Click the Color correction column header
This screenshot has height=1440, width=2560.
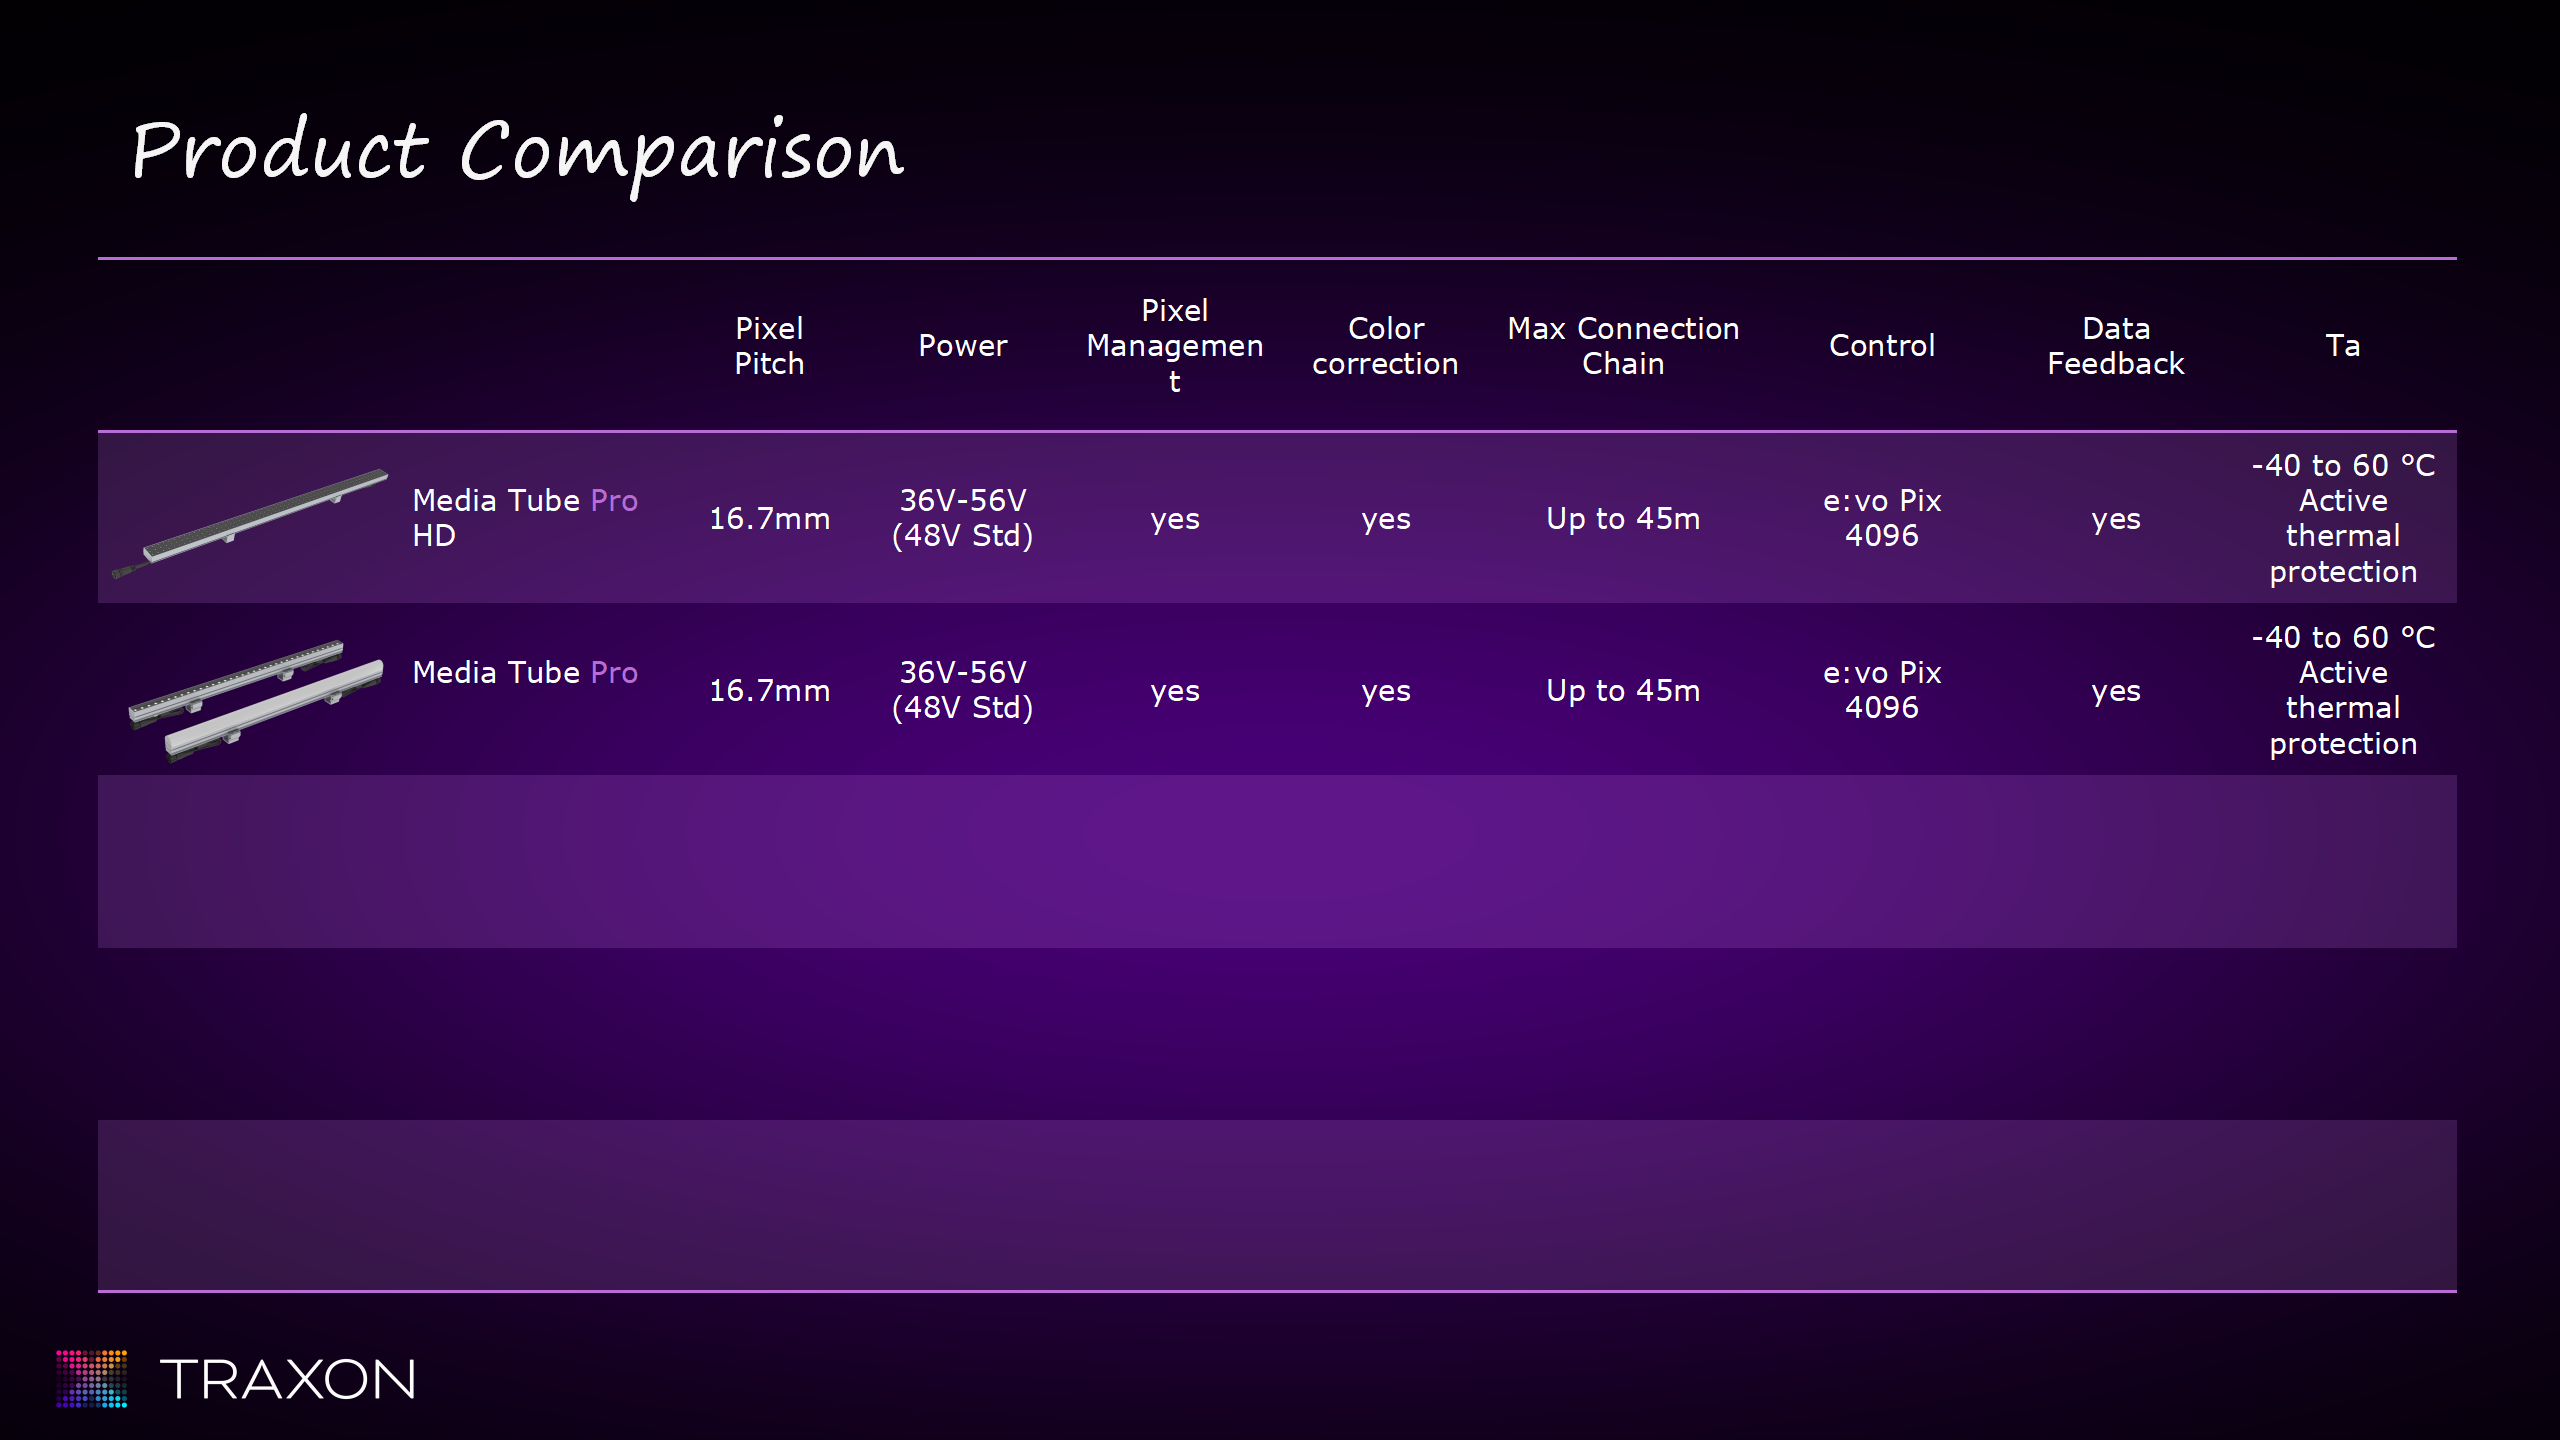pyautogui.click(x=1385, y=346)
